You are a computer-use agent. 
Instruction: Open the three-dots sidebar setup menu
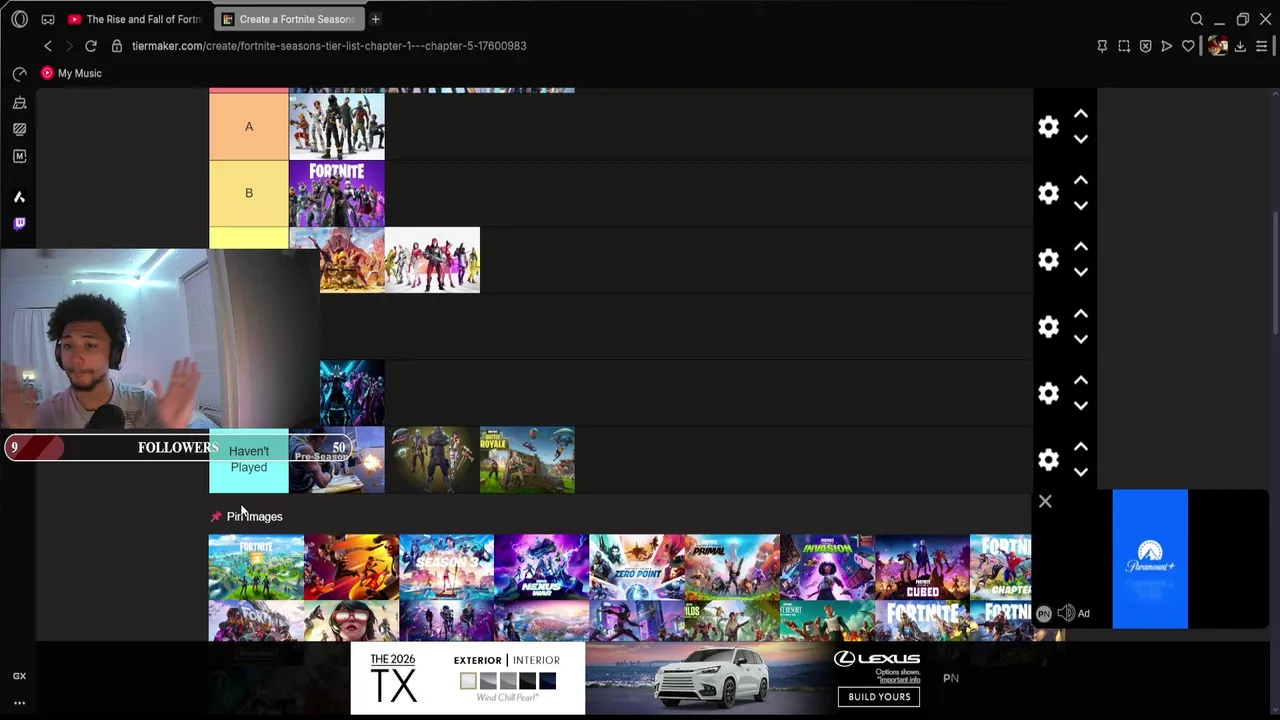click(x=19, y=703)
